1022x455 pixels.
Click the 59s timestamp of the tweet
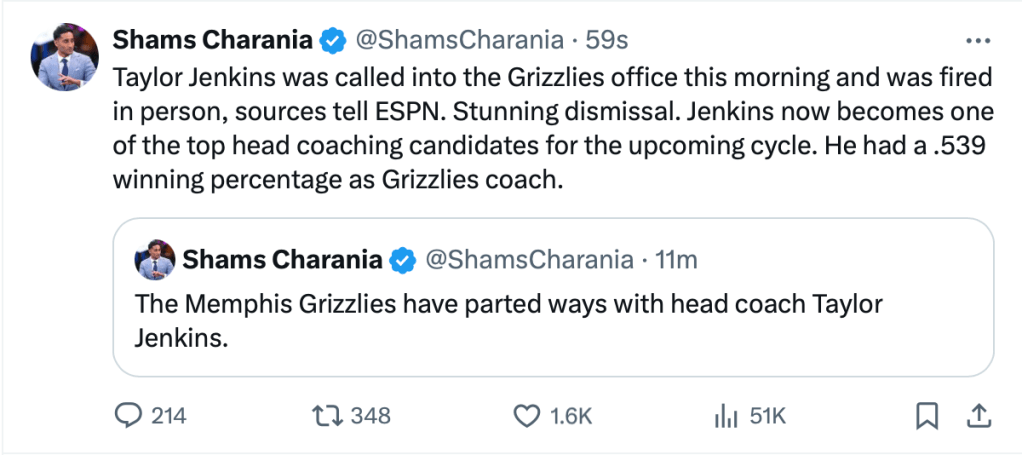606,40
